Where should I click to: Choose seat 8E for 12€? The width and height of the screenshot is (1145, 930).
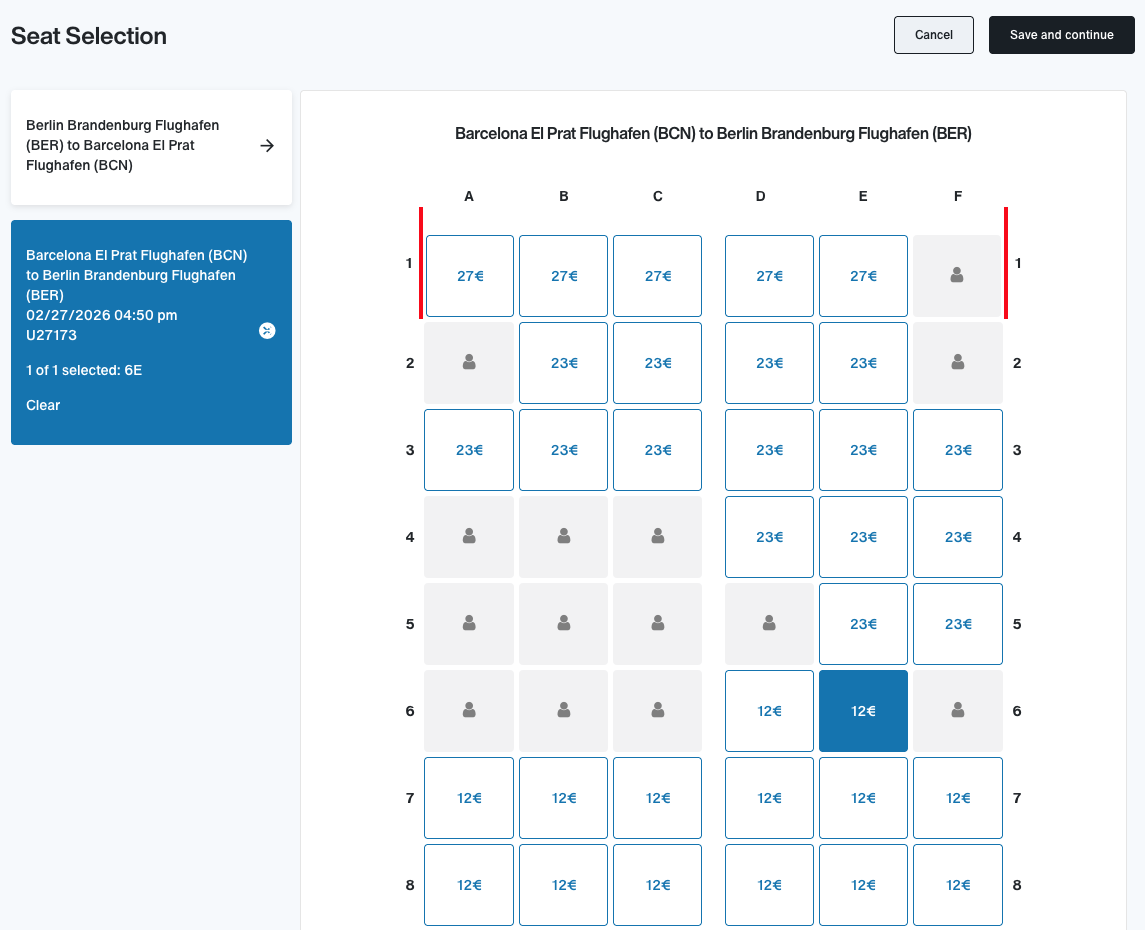point(863,885)
